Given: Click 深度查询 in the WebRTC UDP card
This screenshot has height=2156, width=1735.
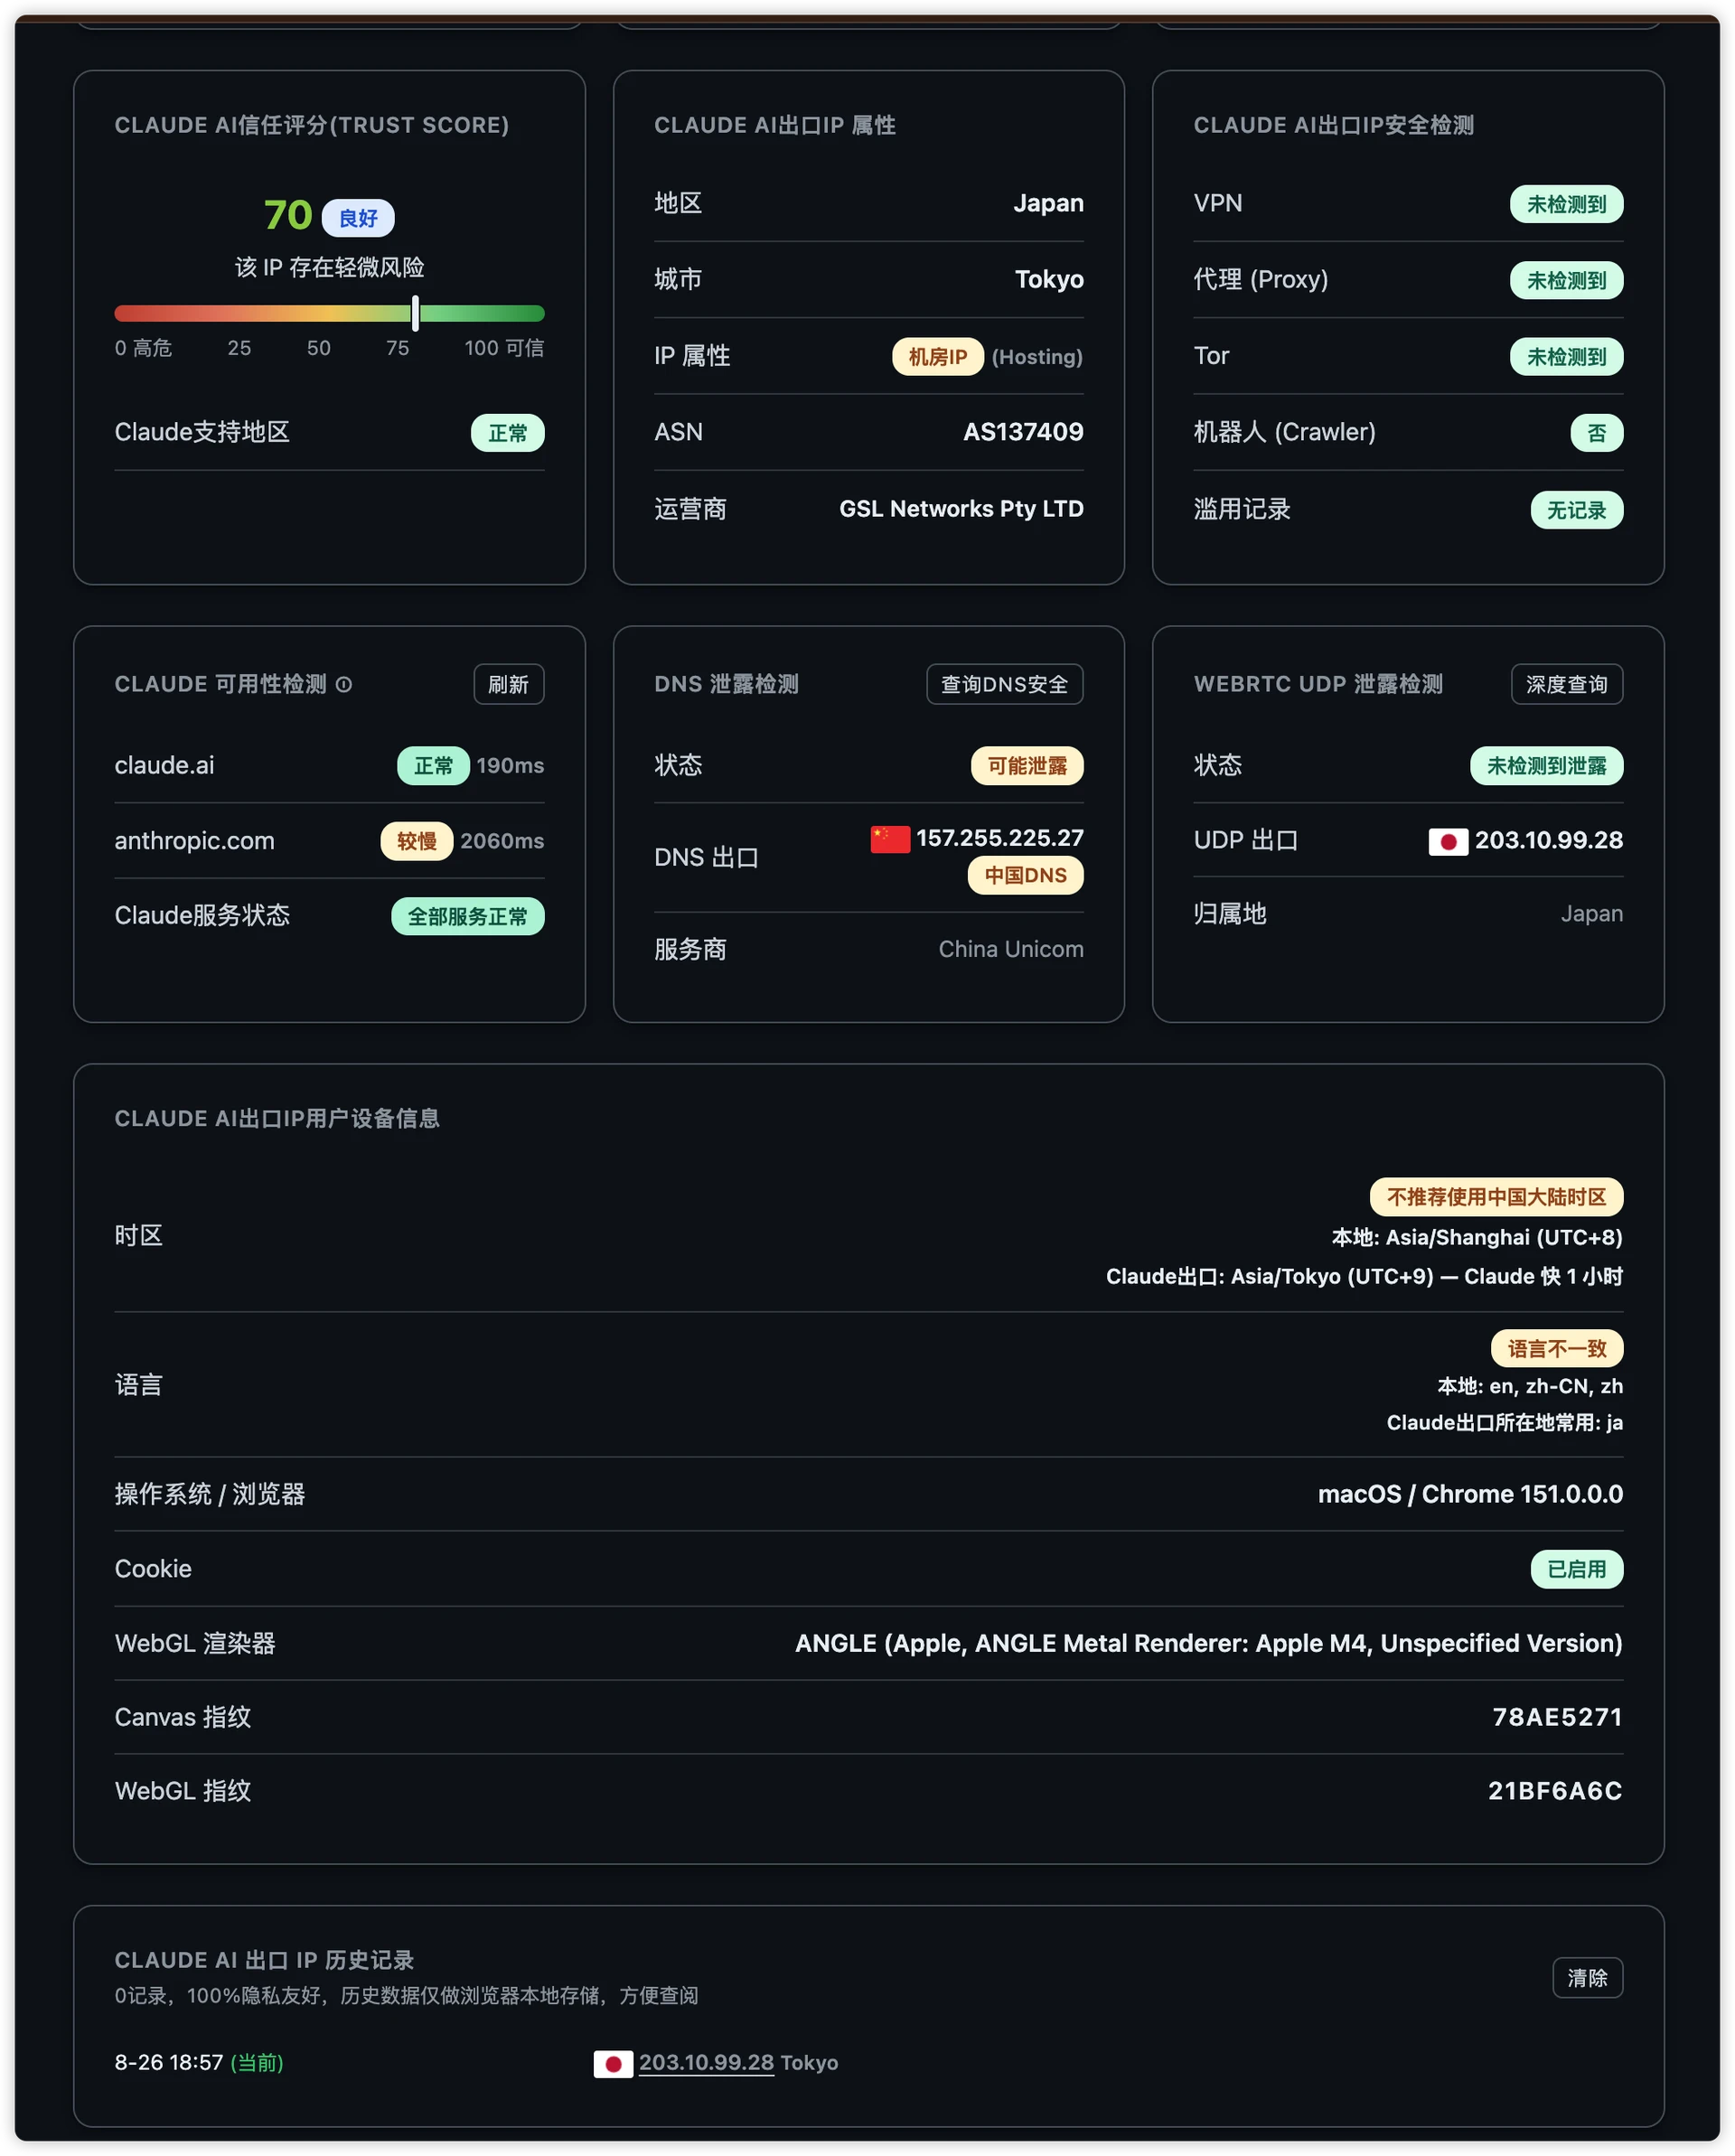Looking at the screenshot, I should [1566, 684].
